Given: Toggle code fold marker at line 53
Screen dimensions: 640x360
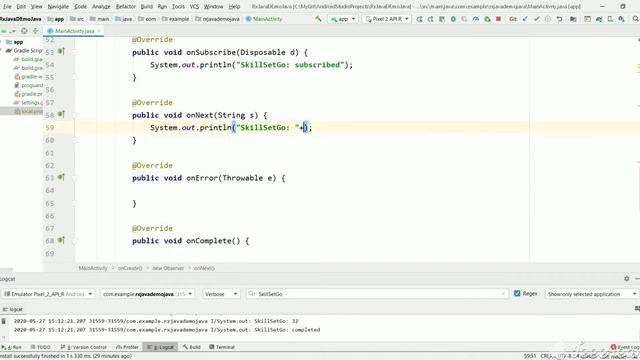Looking at the screenshot, I should (x=75, y=52).
